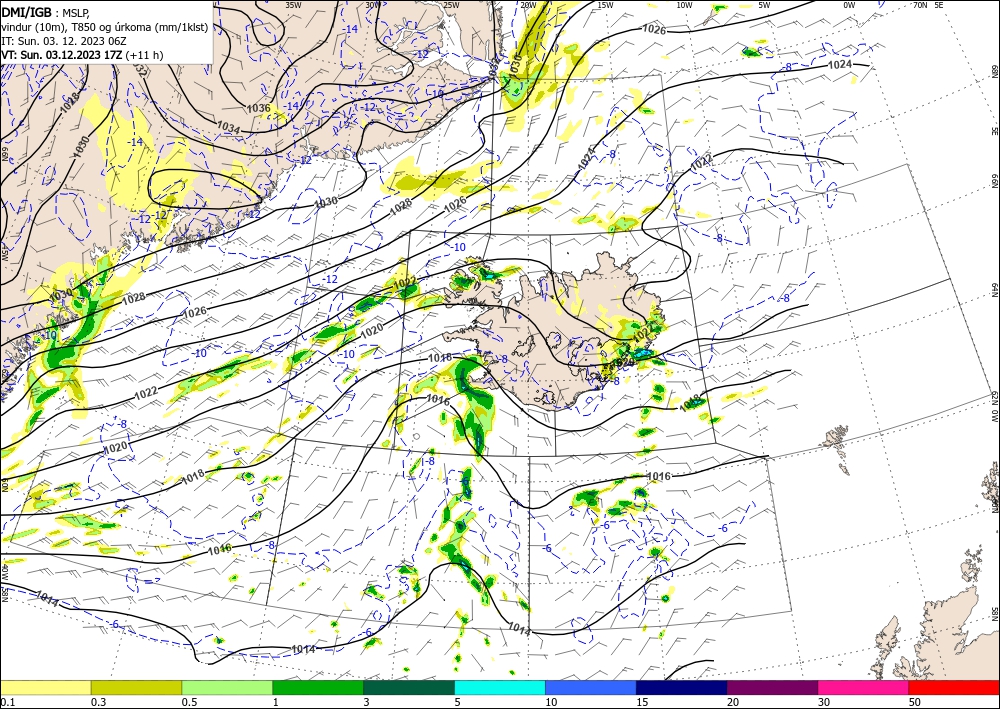Screen dimensions: 1000x709
Task: Click the "3" legend value
Action: (366, 702)
